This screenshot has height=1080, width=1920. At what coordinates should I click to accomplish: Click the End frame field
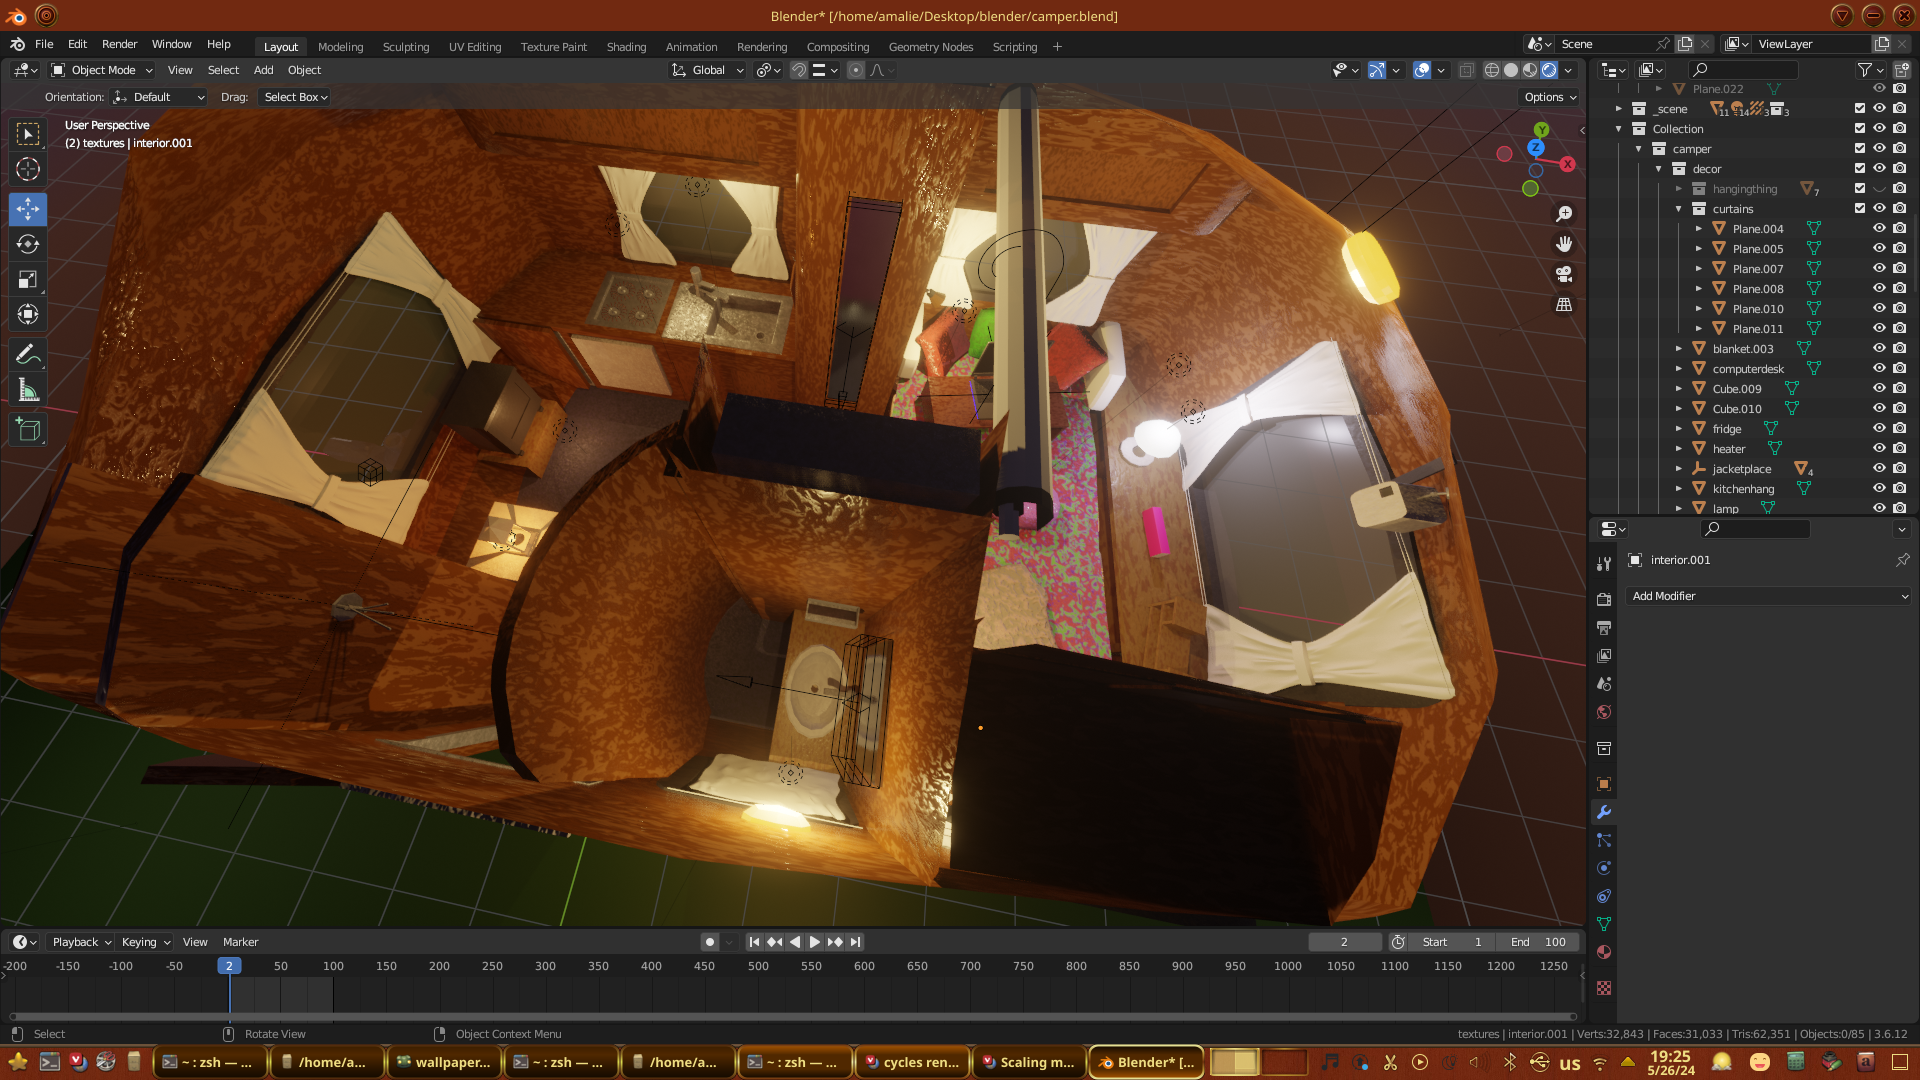[1538, 942]
